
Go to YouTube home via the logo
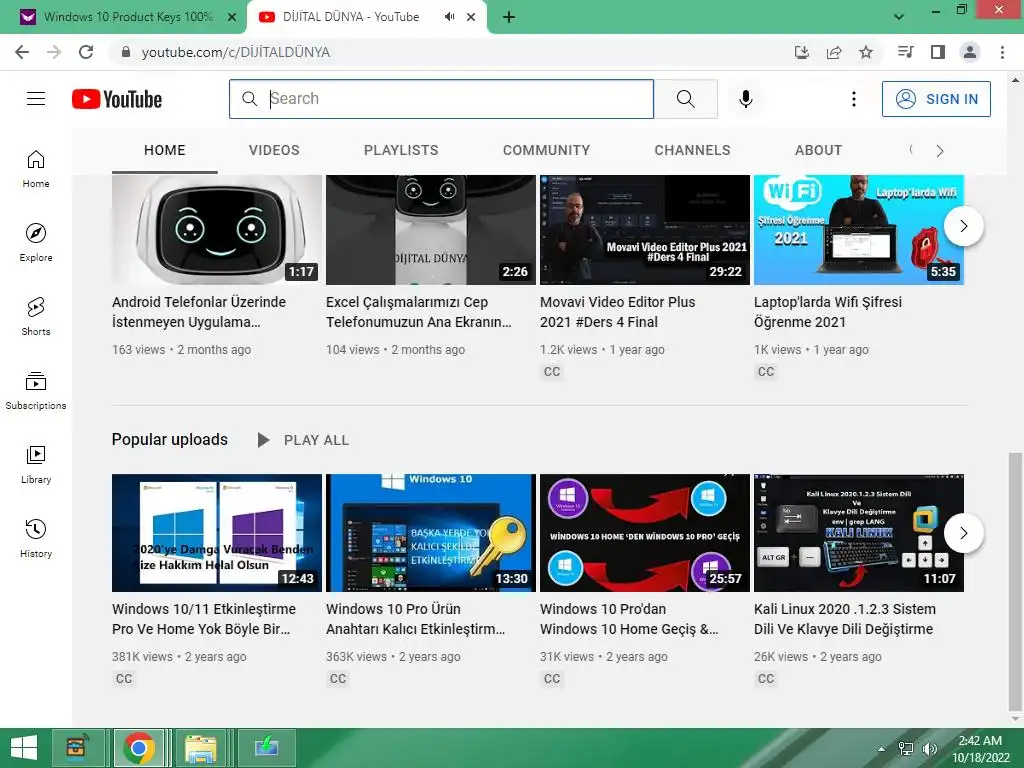tap(117, 99)
